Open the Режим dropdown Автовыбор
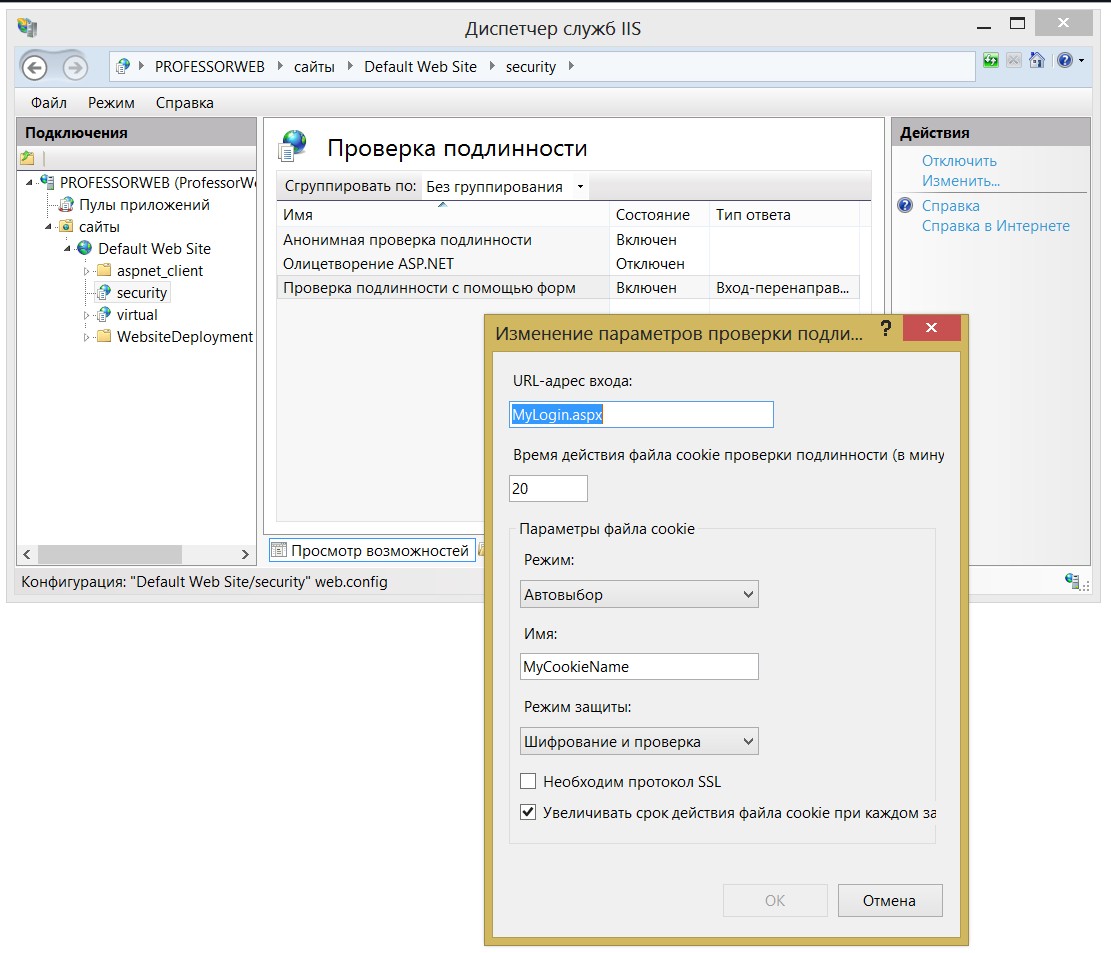 [x=638, y=594]
